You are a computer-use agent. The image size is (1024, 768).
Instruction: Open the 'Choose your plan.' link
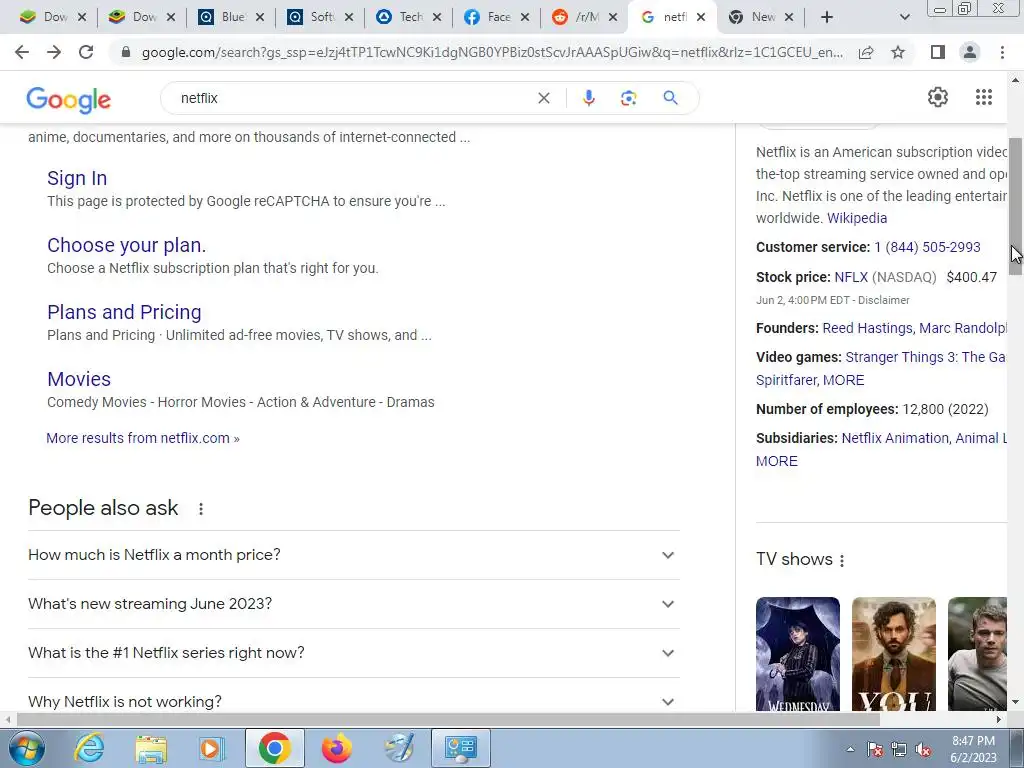[127, 246]
